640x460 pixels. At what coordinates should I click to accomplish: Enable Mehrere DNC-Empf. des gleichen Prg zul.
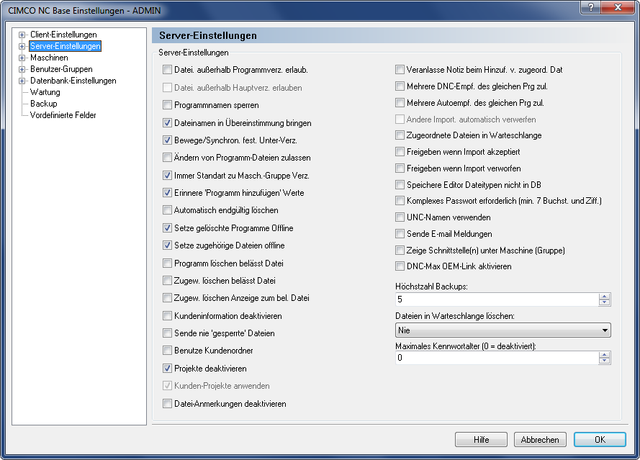400,87
